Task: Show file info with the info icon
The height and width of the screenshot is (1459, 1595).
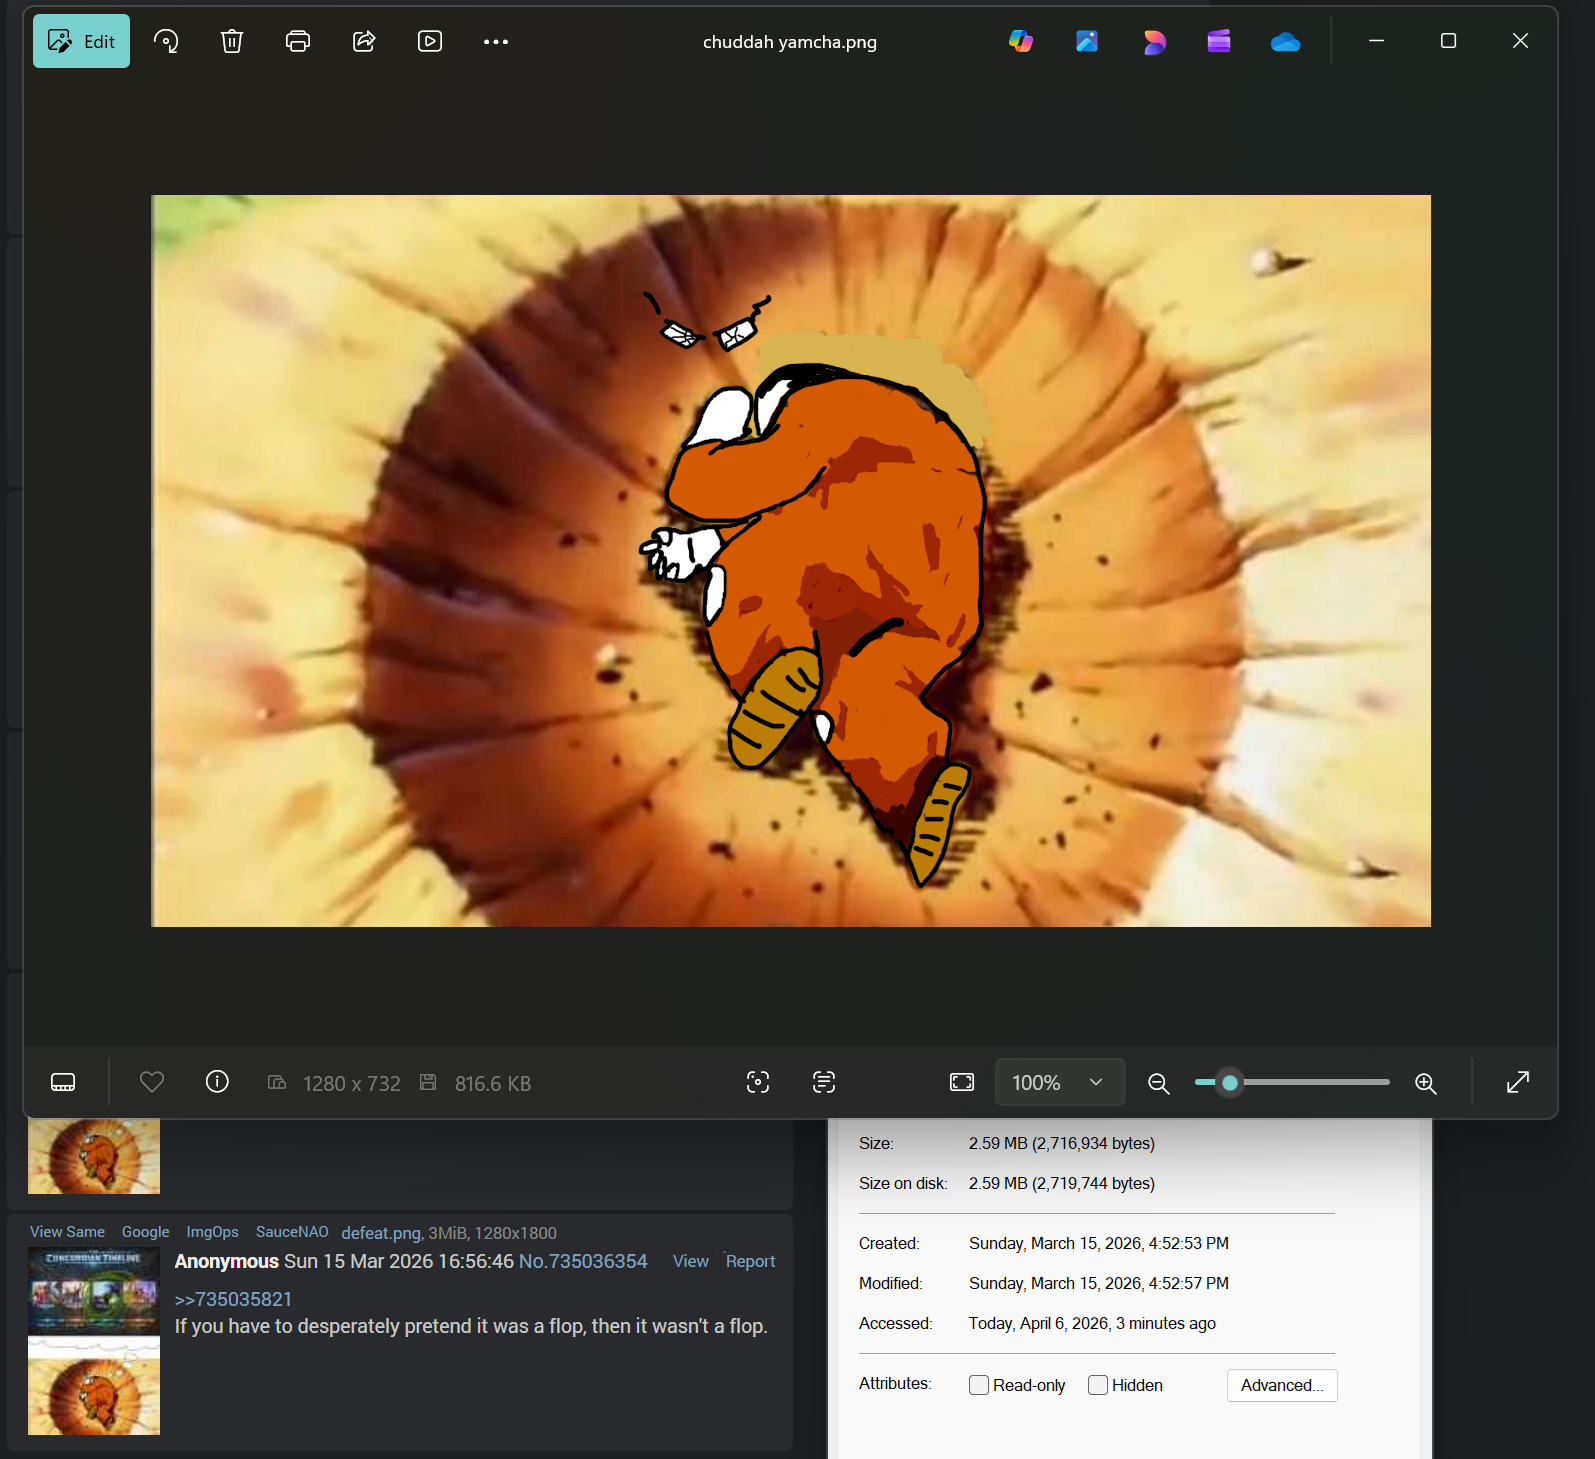Action: [217, 1082]
